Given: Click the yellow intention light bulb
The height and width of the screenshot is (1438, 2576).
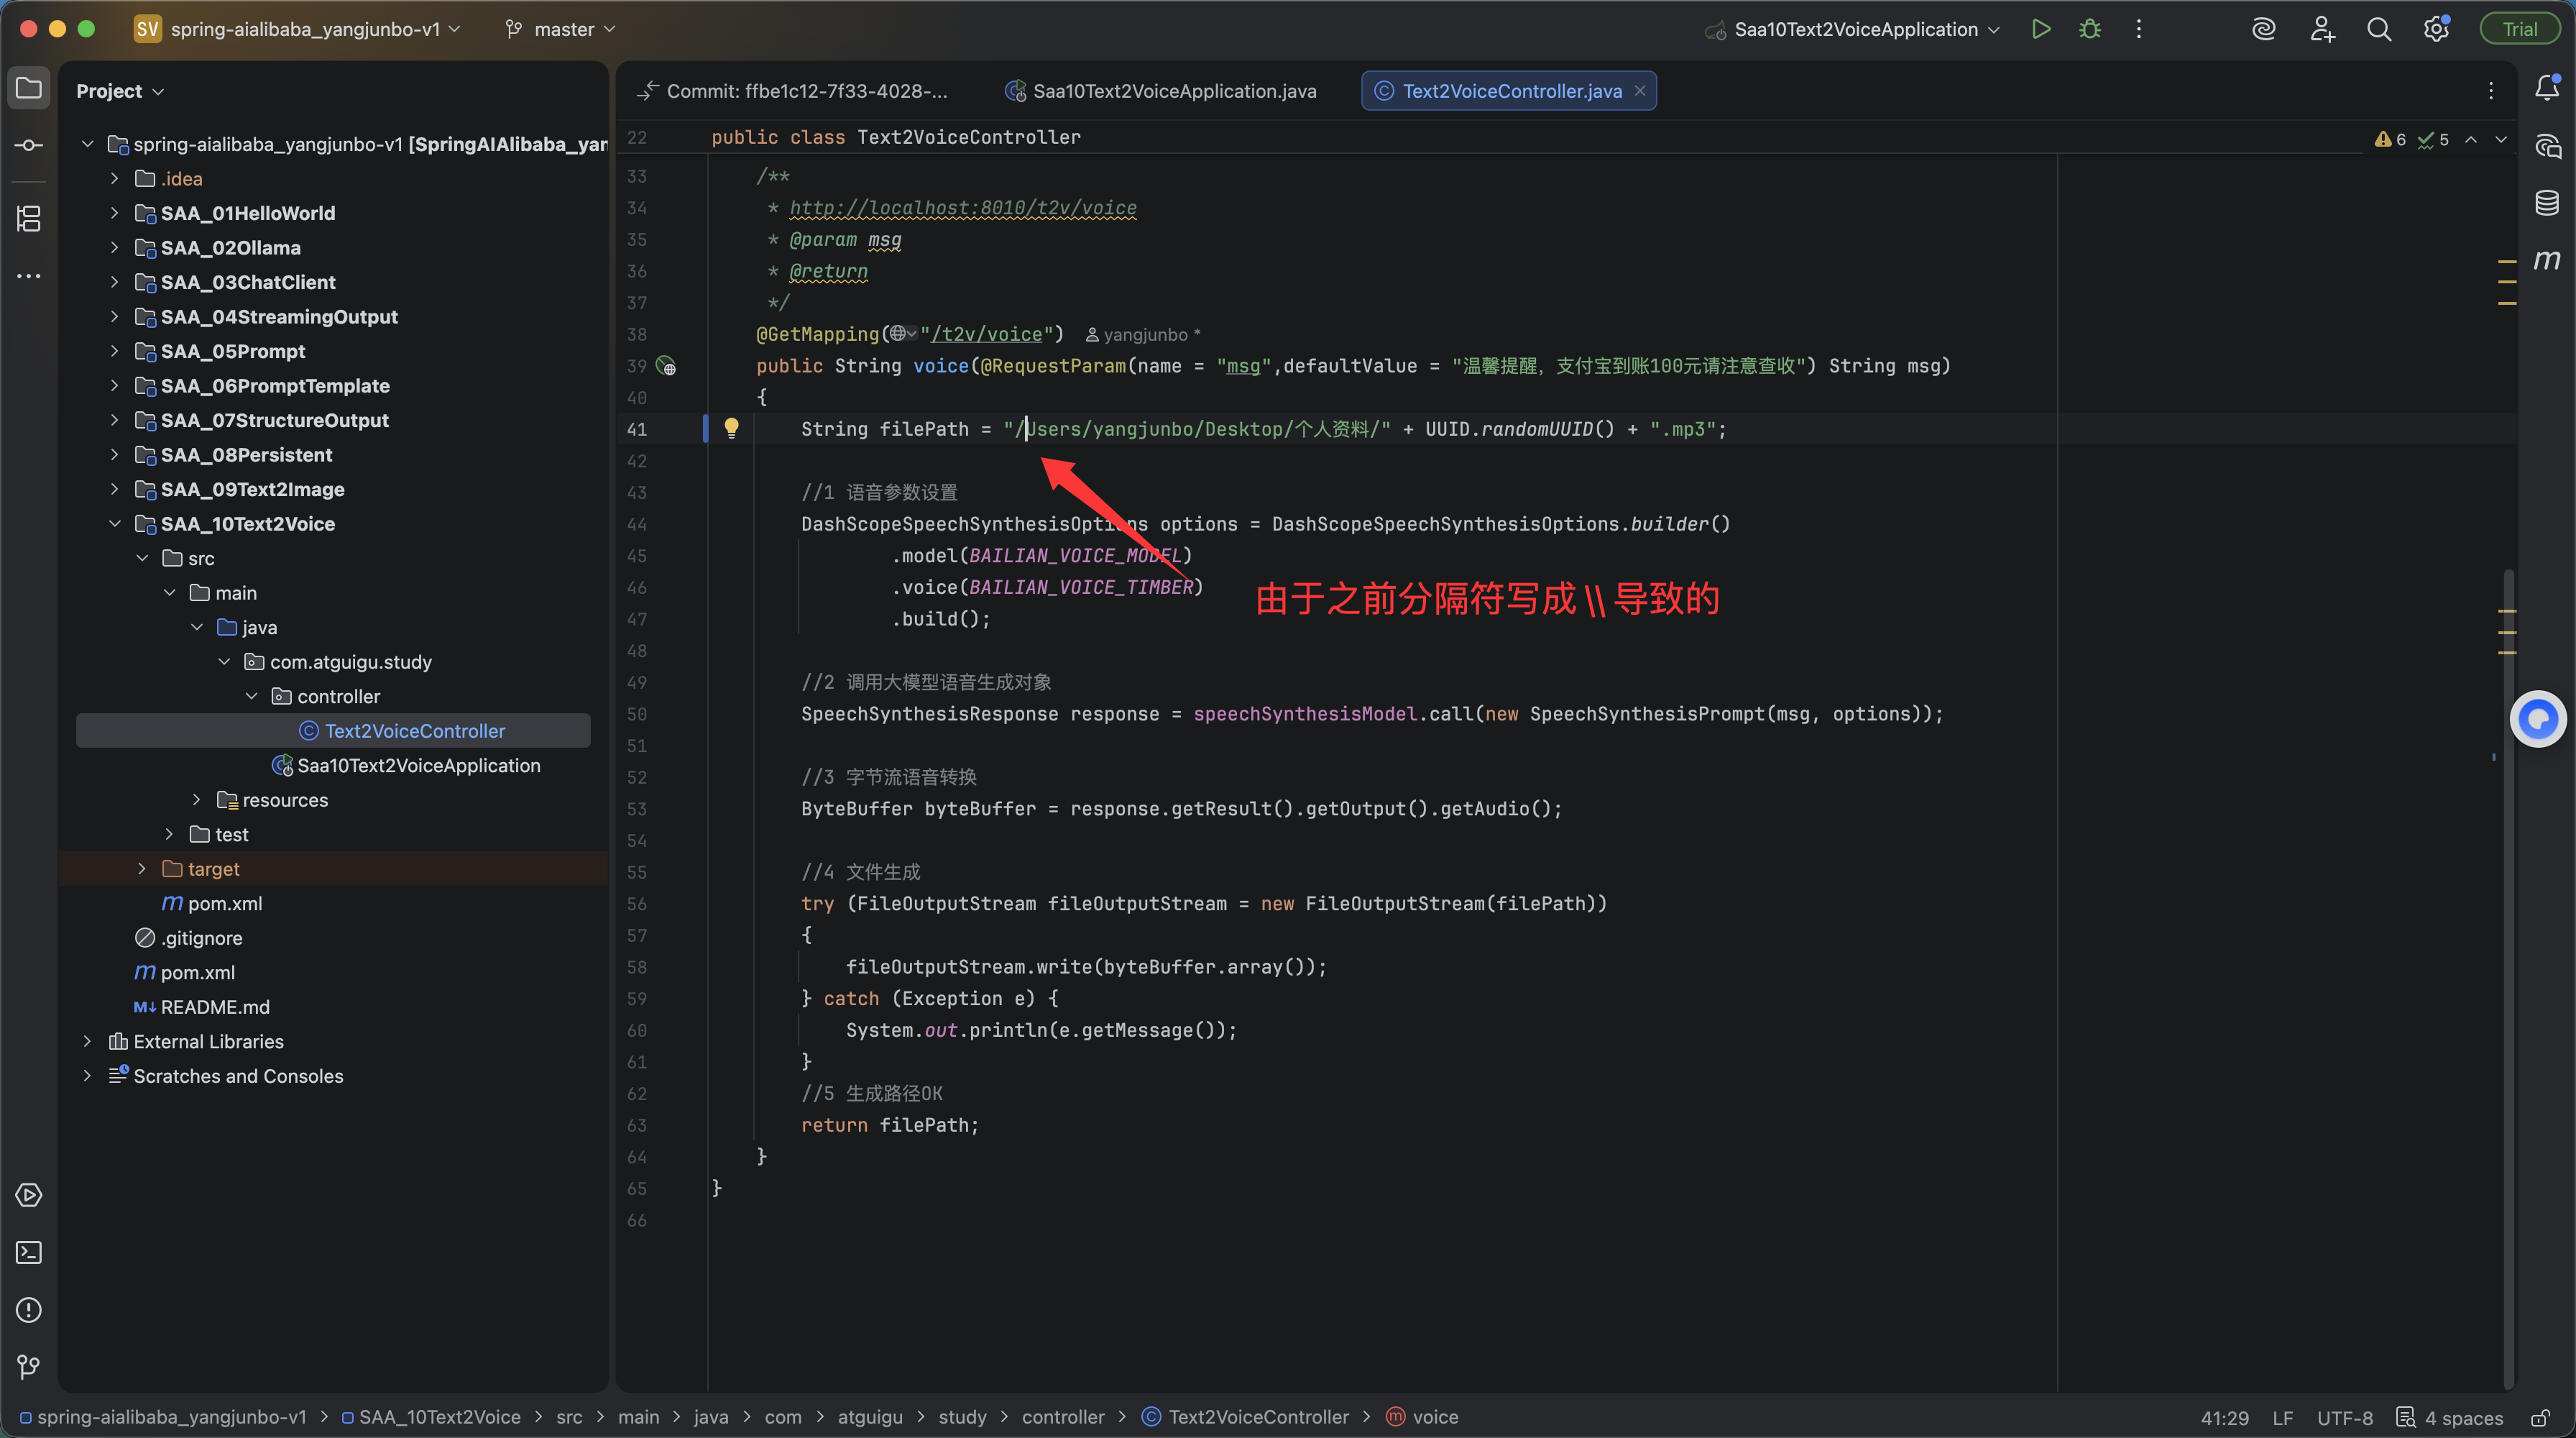Looking at the screenshot, I should [731, 428].
